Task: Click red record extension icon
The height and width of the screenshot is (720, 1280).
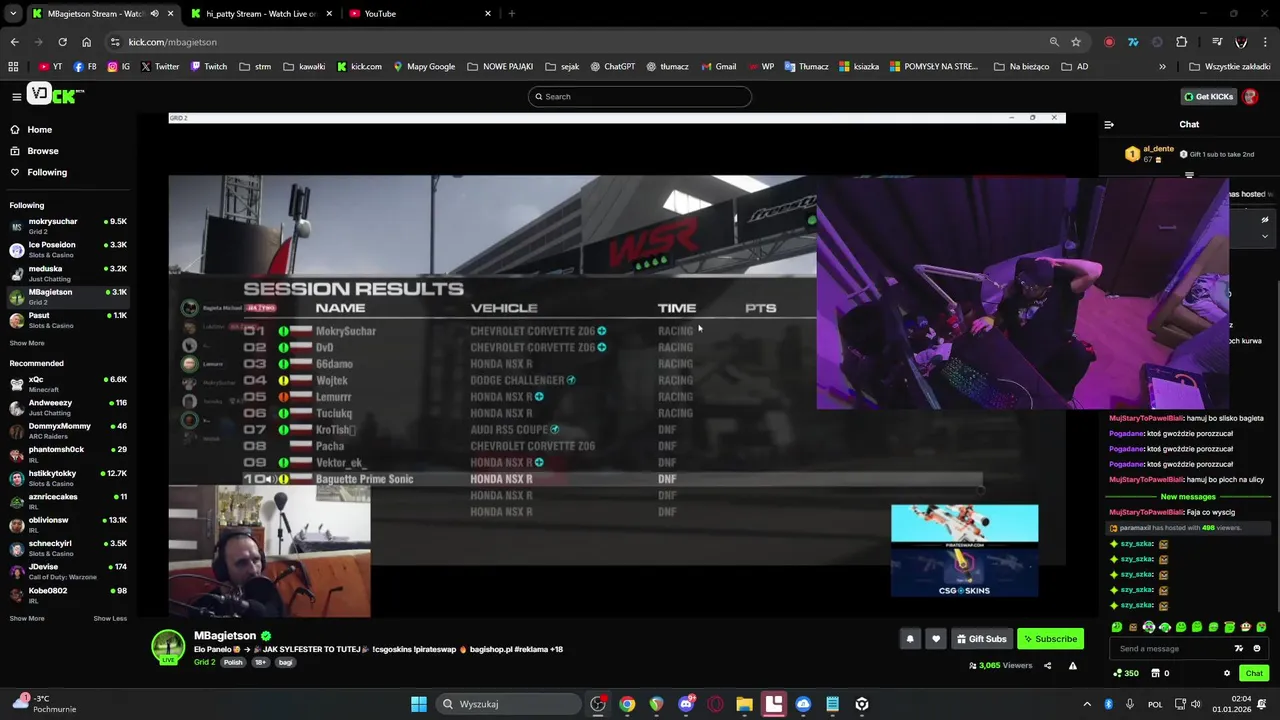Action: pos(1109,42)
